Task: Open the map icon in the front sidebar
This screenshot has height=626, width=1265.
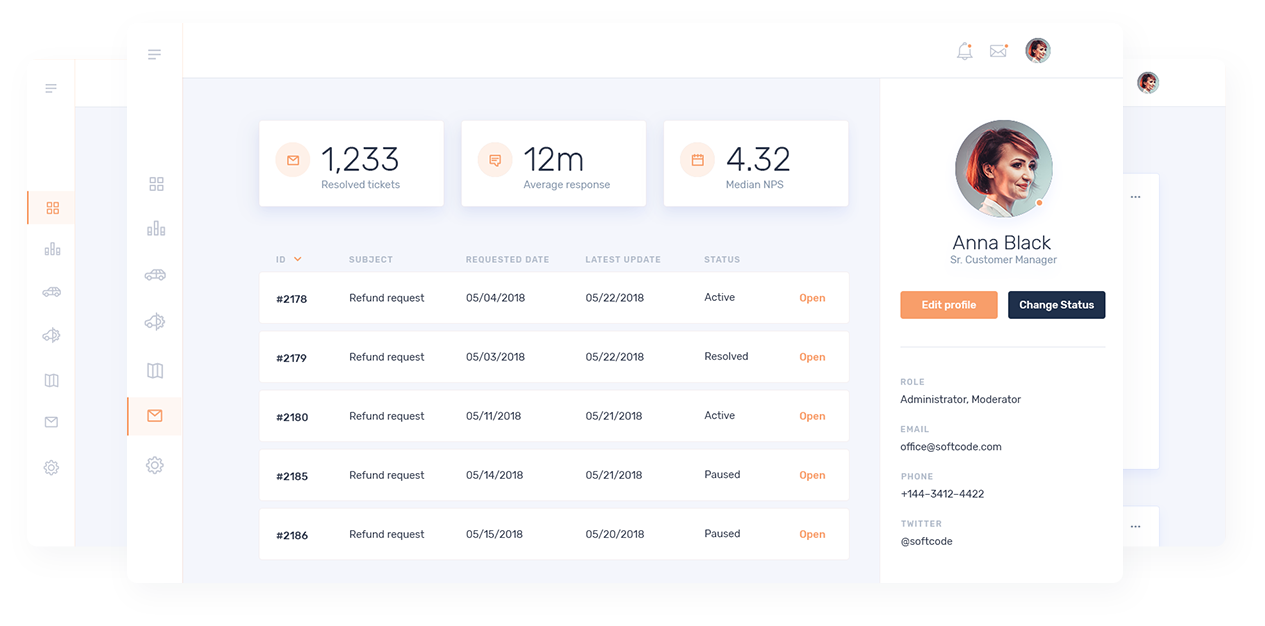Action: 155,371
